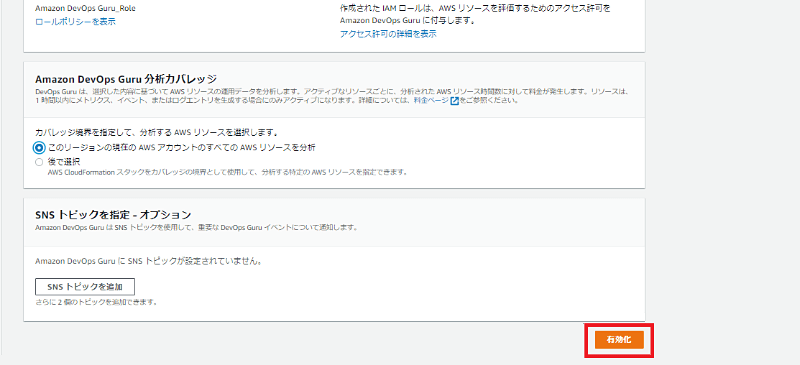800x365 pixels.
Task: Click the external link icon beside 料金ページ
Action: [x=454, y=101]
